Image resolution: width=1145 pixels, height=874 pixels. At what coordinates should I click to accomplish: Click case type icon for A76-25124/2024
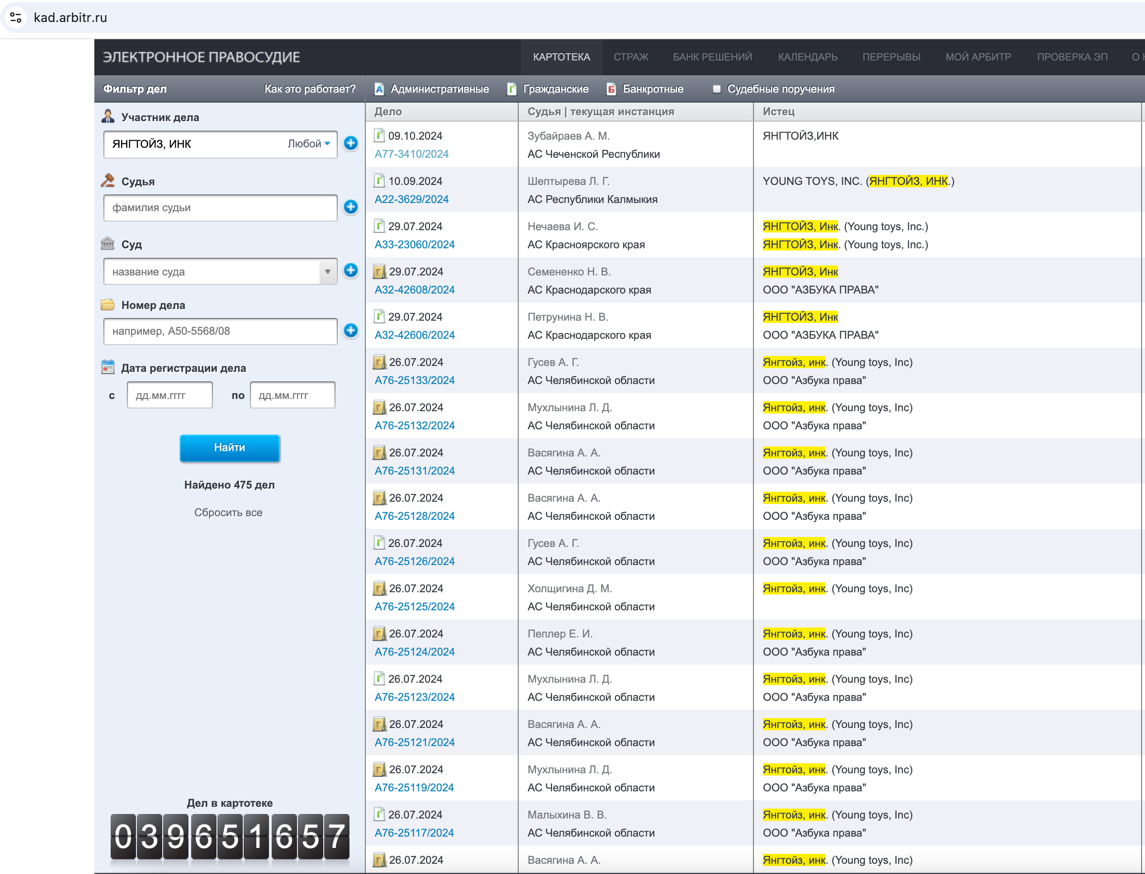click(380, 633)
